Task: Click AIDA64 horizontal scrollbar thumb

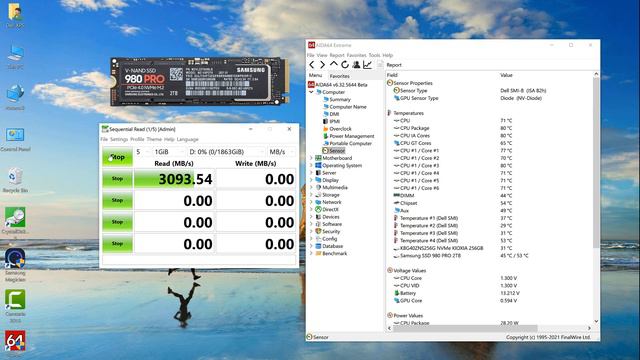Action: [x=464, y=328]
